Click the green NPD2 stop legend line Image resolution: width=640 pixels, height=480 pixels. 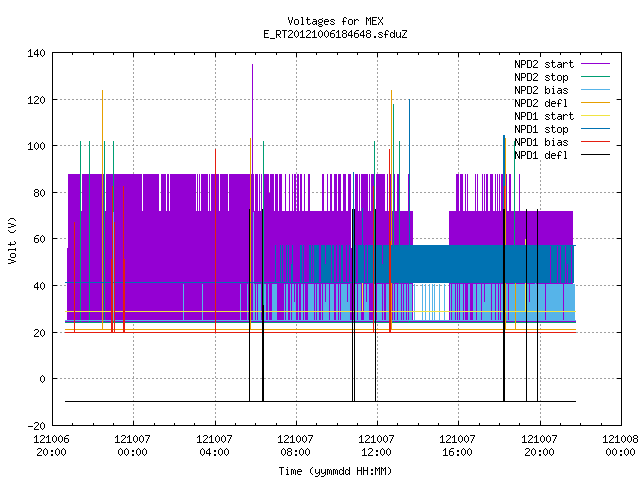[596, 76]
